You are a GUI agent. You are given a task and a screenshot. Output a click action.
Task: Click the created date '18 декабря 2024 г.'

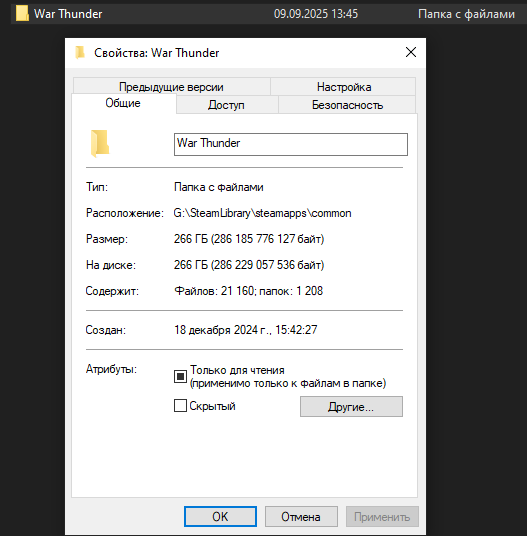pyautogui.click(x=223, y=330)
